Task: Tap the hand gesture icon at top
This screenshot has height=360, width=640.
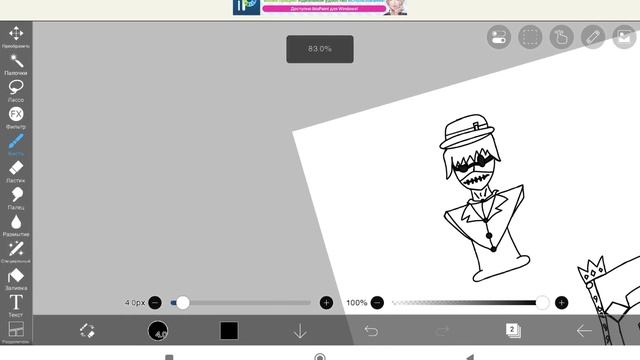Action: pos(562,37)
